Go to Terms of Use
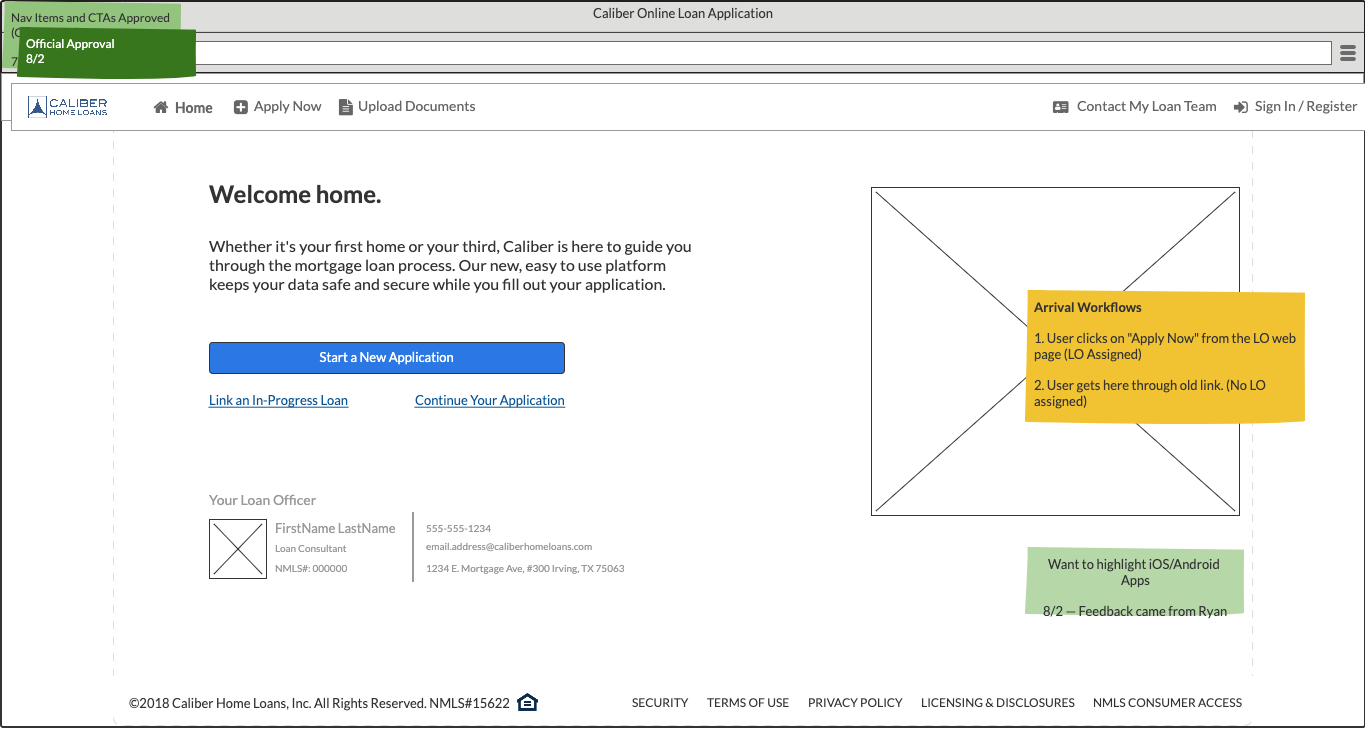The width and height of the screenshot is (1365, 737). point(748,703)
